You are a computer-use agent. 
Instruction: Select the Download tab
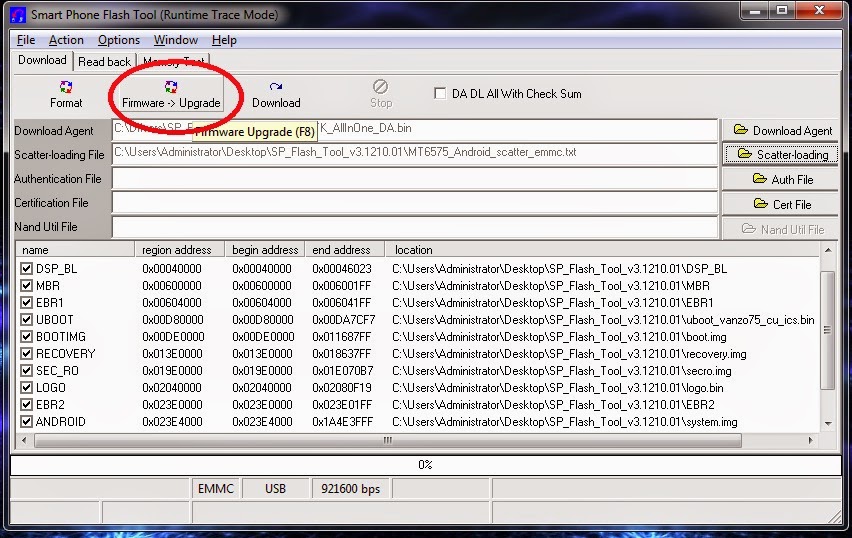pos(42,60)
